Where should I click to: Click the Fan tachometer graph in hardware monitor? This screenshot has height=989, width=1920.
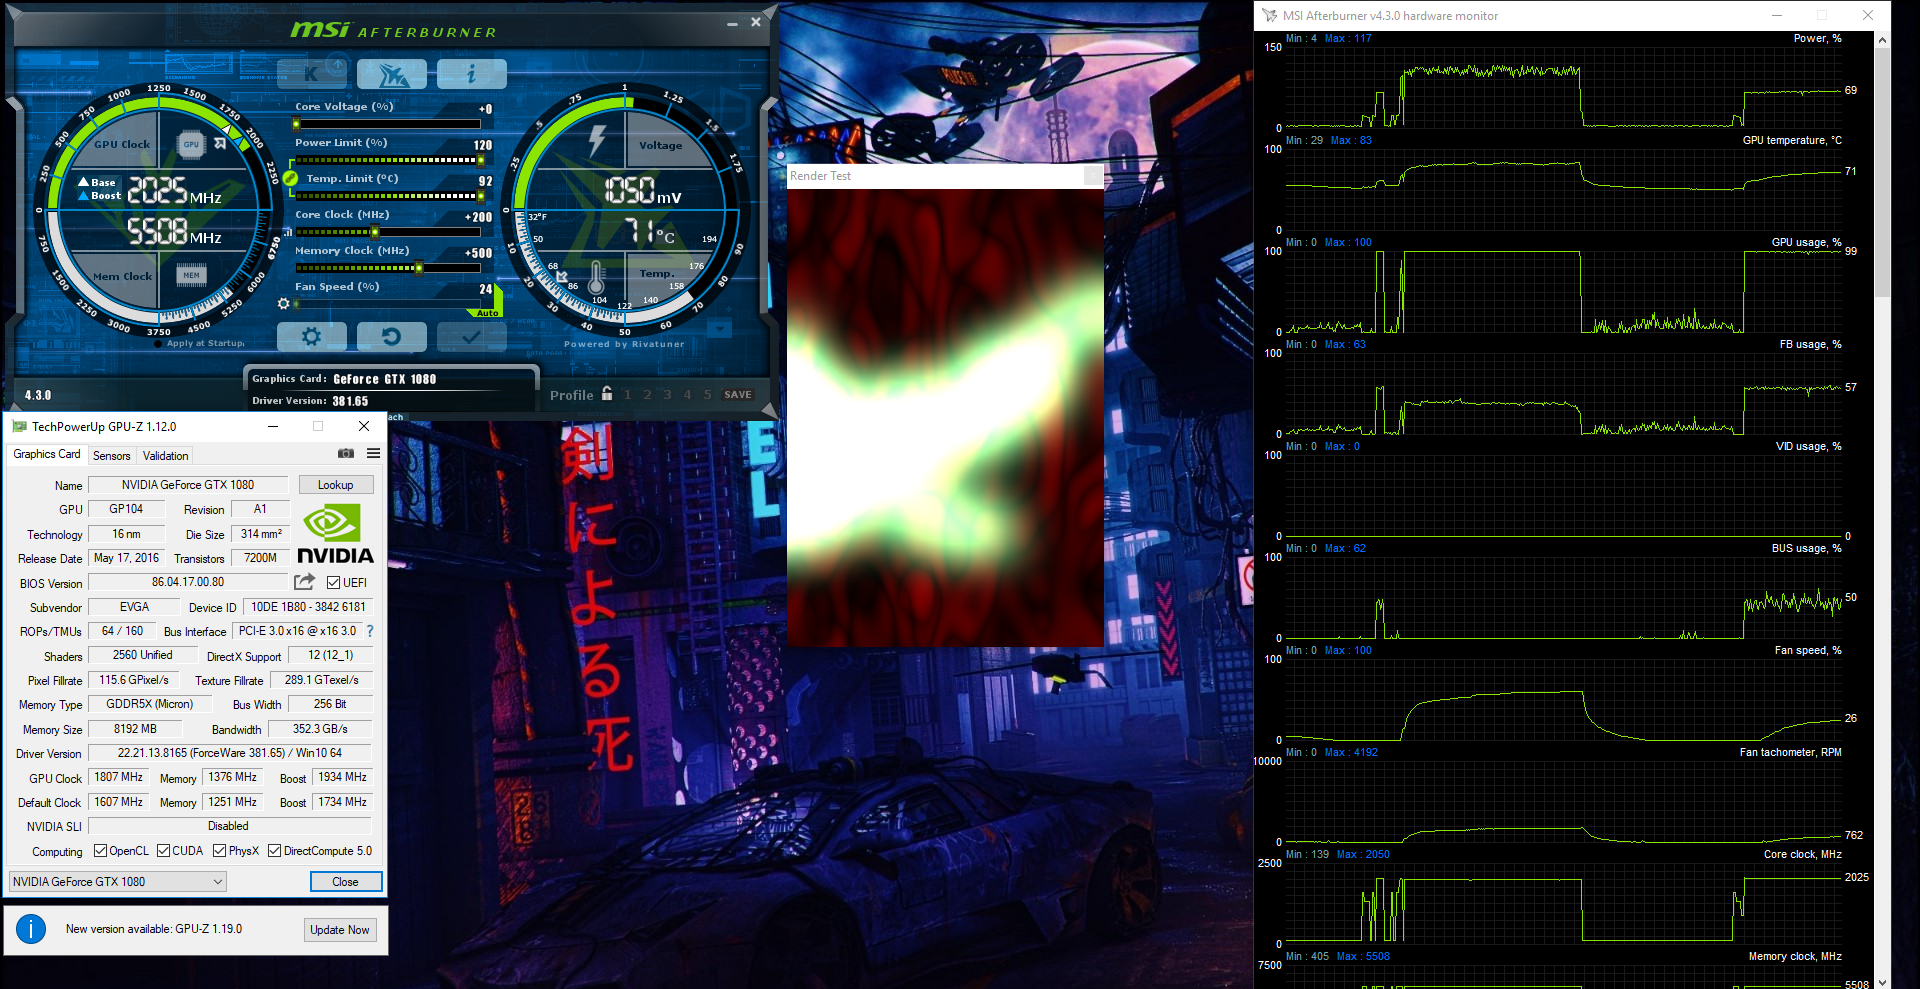coord(1564,801)
